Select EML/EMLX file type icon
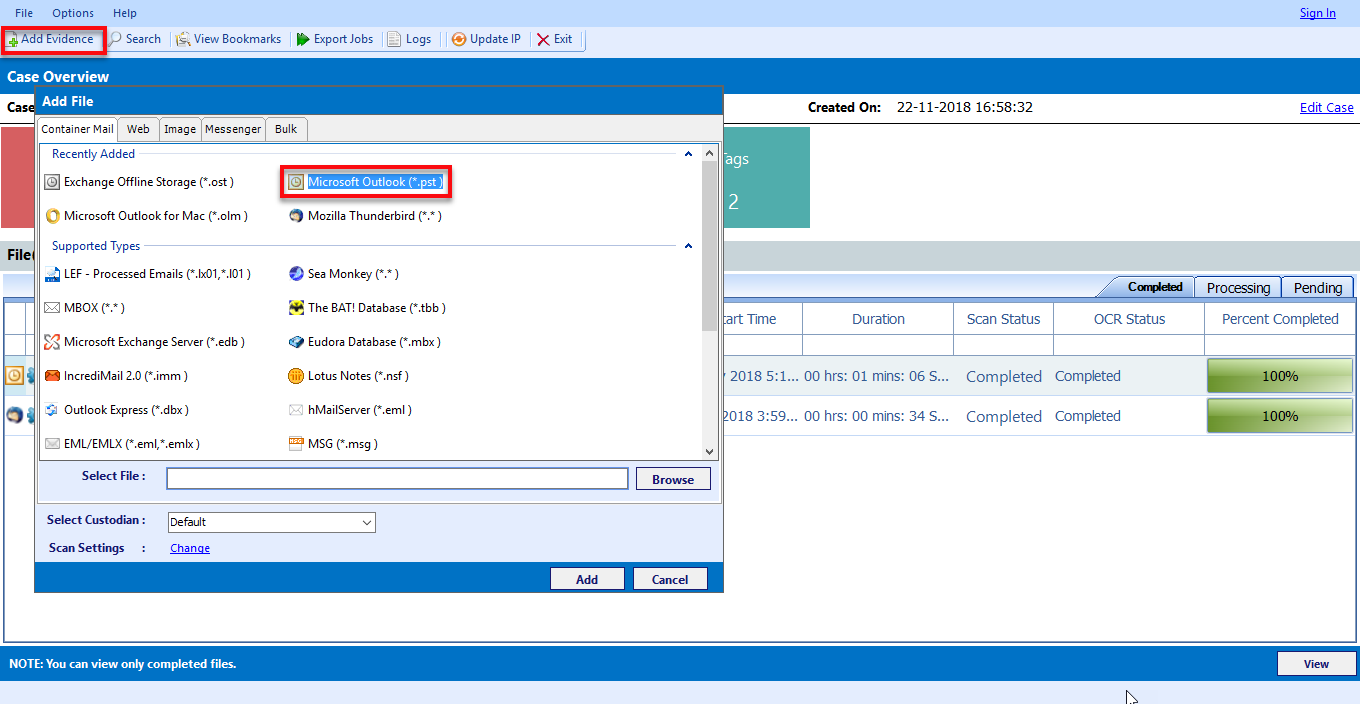The image size is (1360, 704). pyautogui.click(x=53, y=444)
